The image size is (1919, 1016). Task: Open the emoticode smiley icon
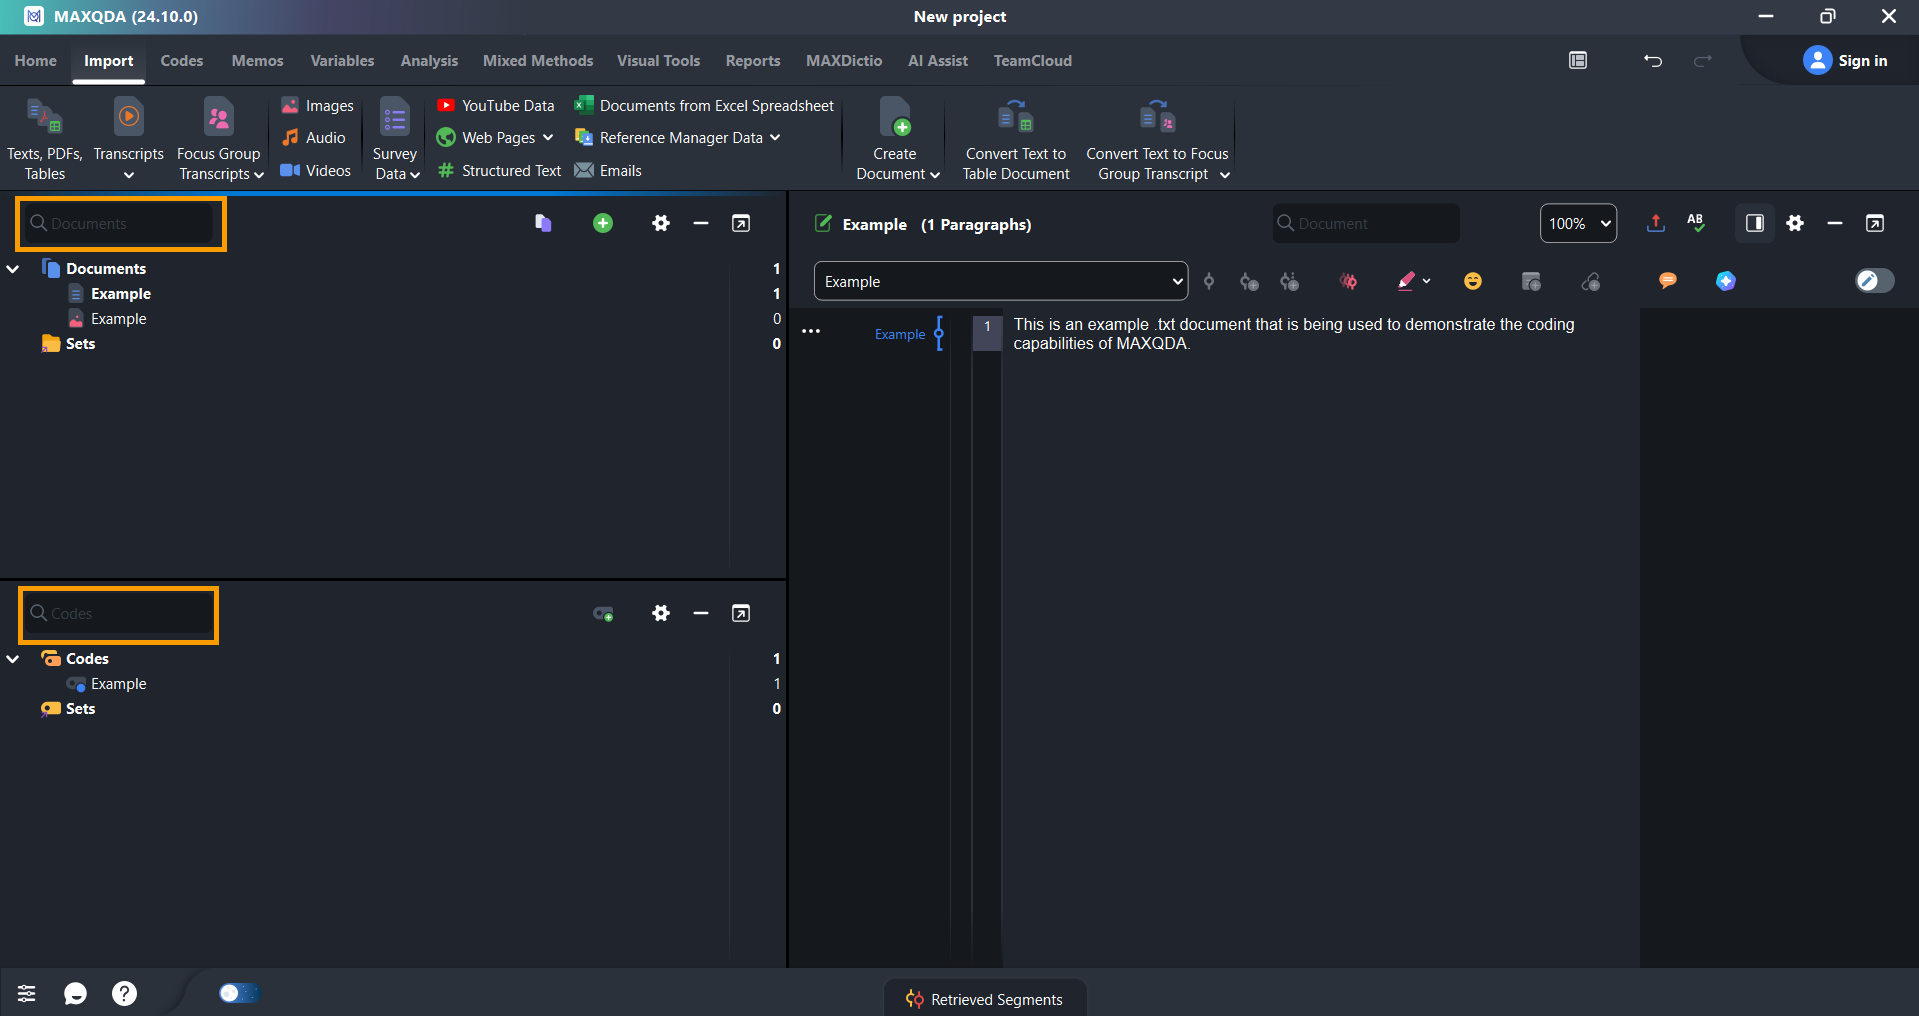pos(1472,282)
